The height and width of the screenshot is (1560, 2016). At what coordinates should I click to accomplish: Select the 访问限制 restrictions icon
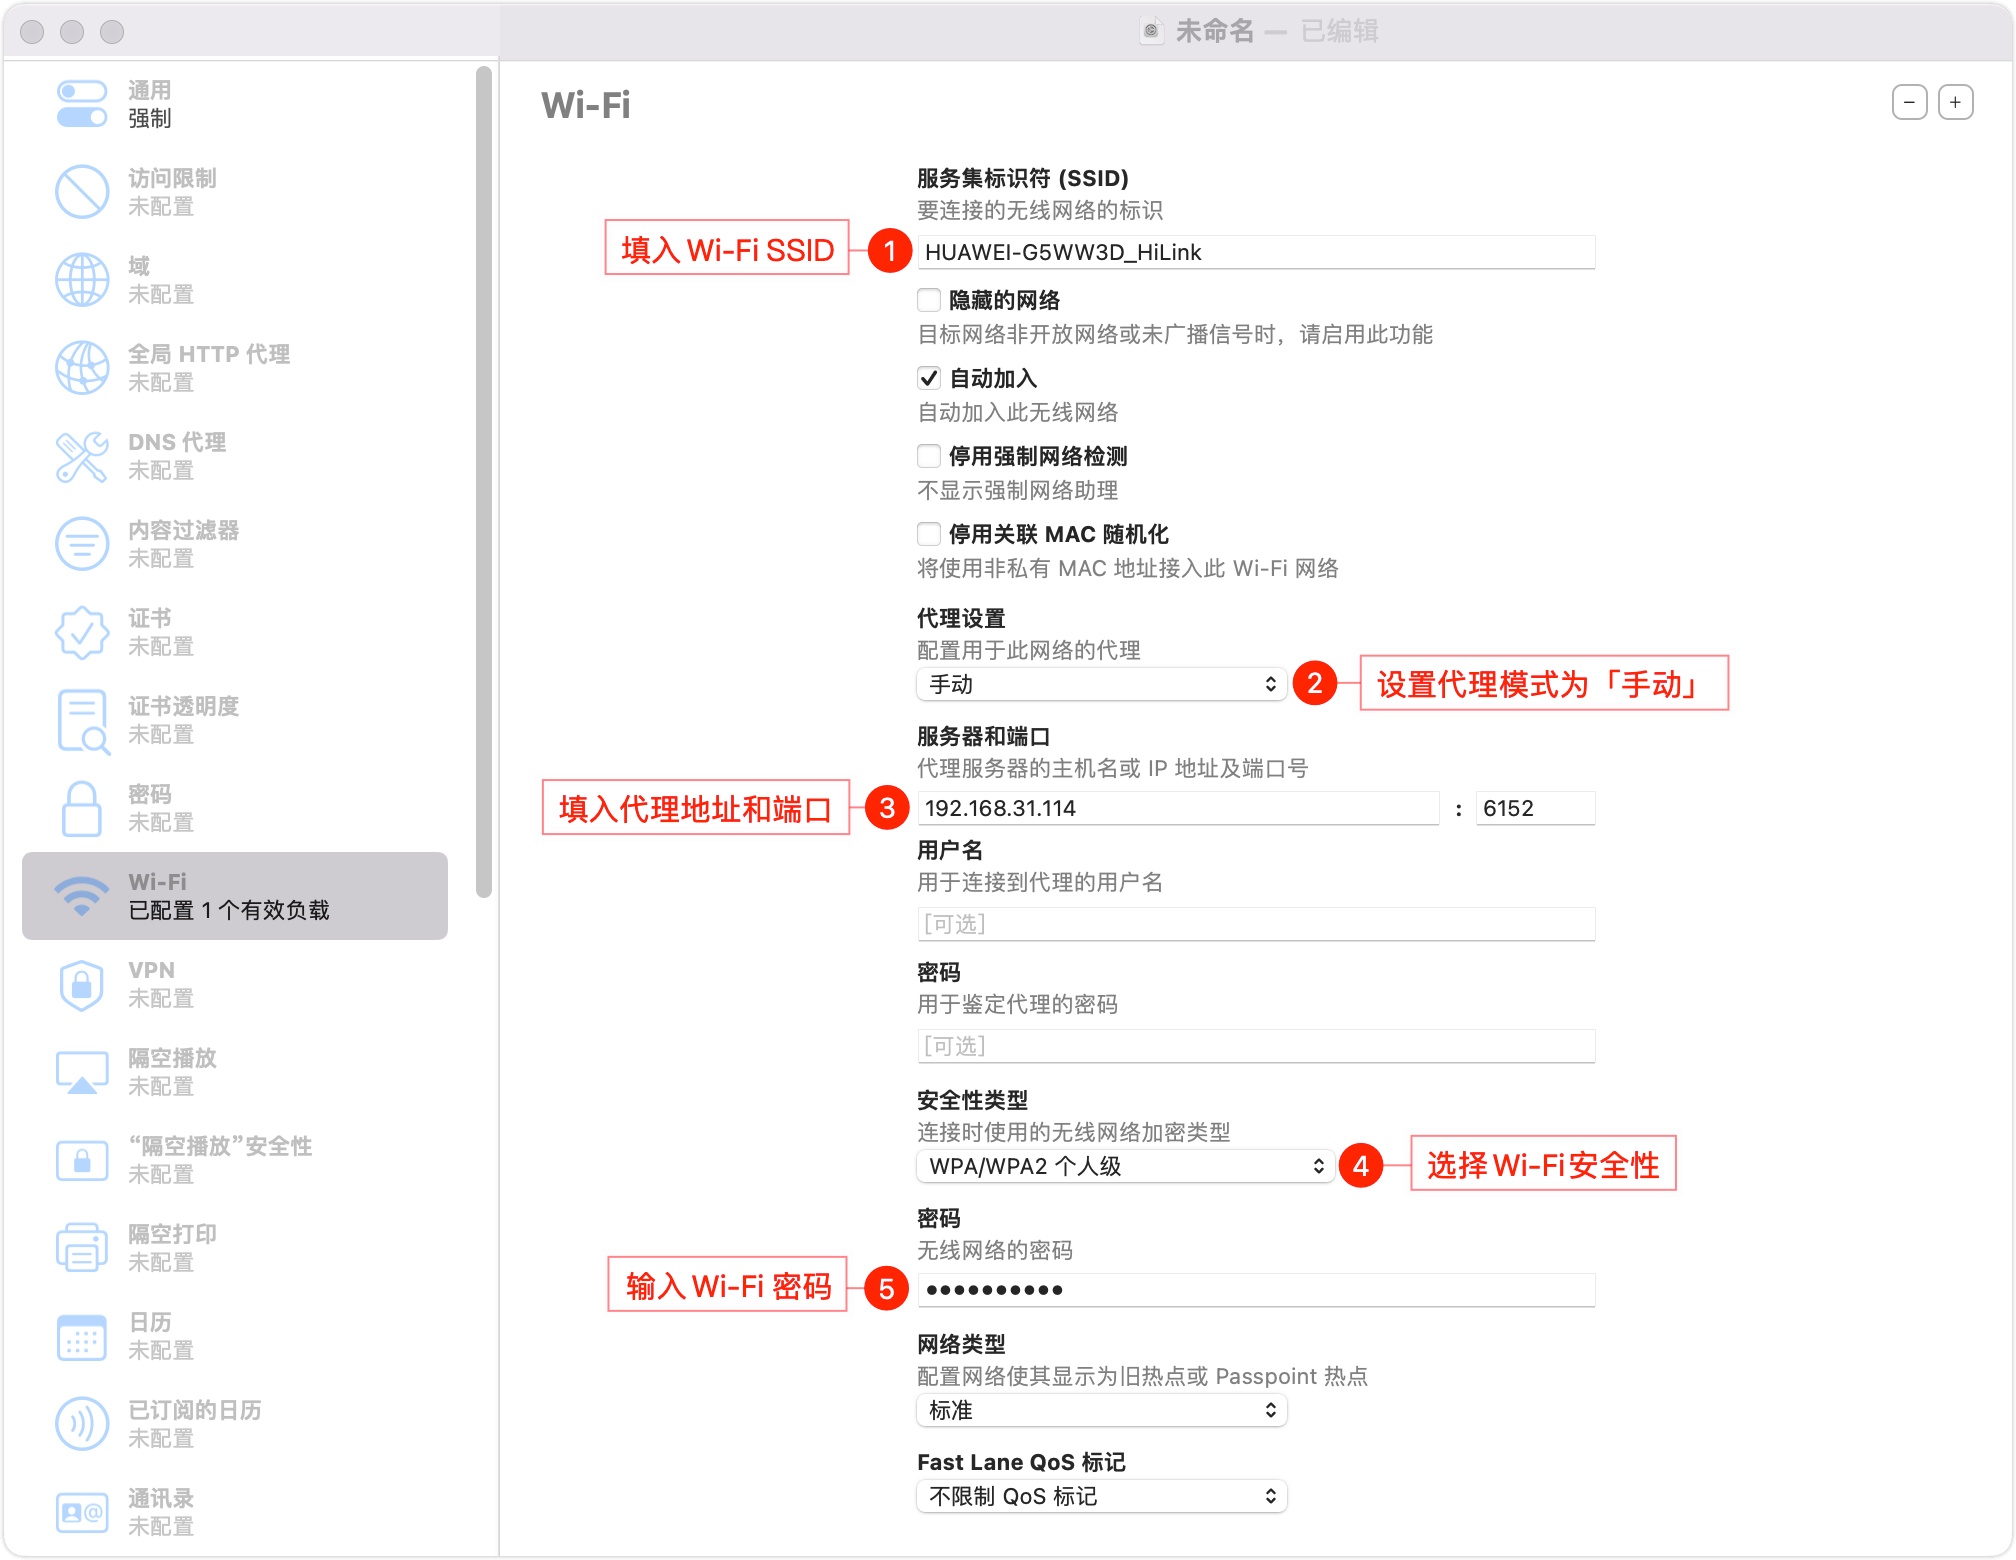82,192
